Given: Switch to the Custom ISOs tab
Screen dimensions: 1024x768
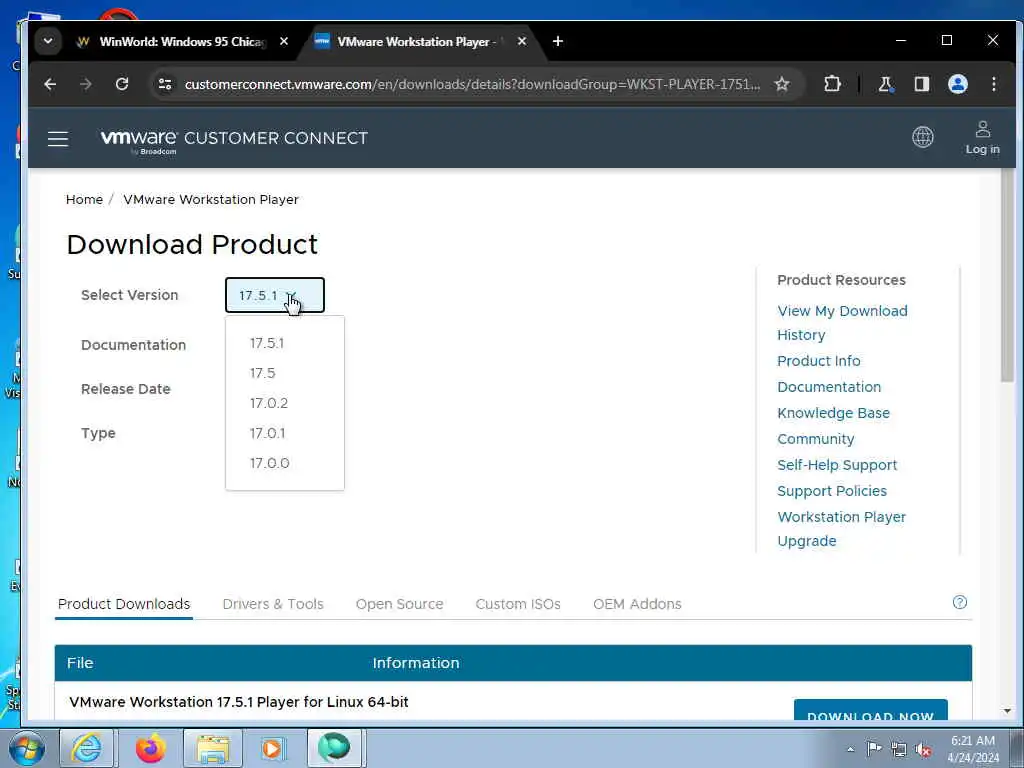Looking at the screenshot, I should coord(518,604).
